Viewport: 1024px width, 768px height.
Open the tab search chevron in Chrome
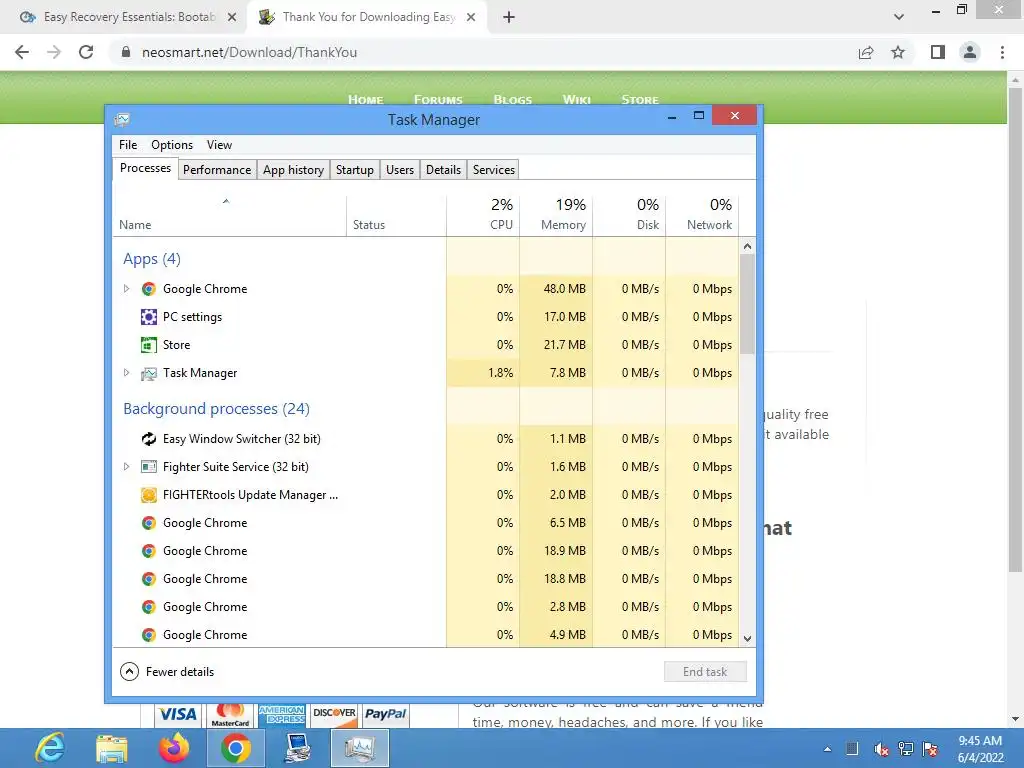coord(899,17)
